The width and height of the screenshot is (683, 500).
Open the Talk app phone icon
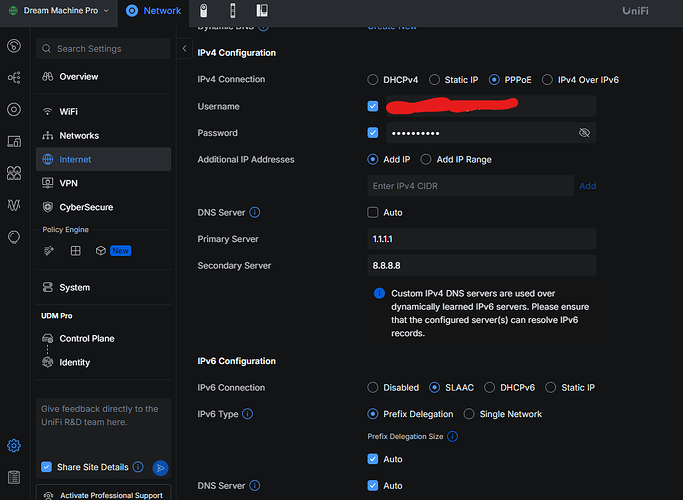click(262, 10)
